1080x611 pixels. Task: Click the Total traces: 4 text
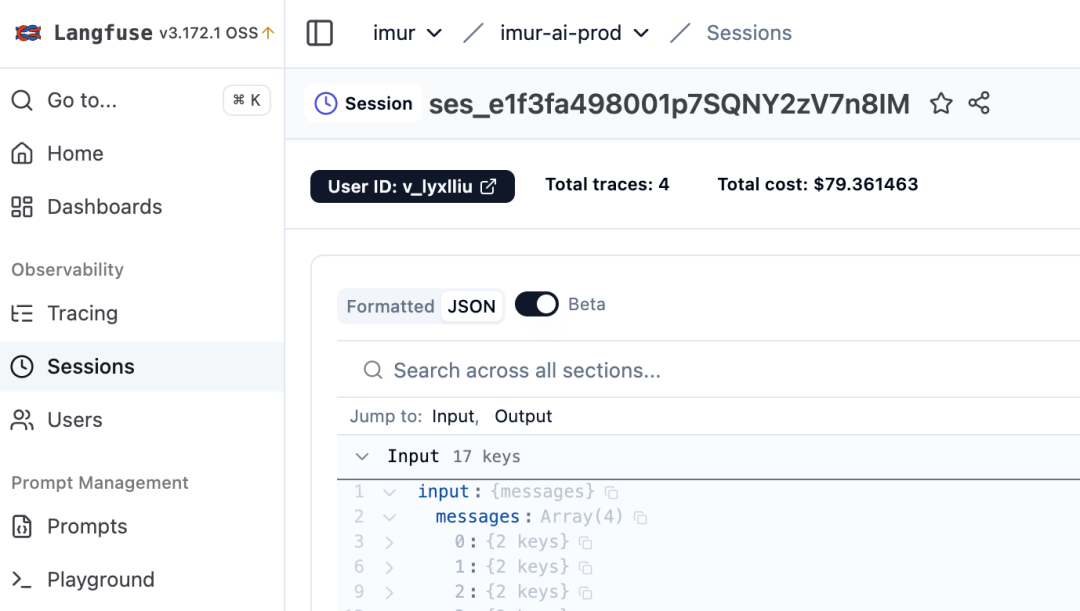click(607, 185)
